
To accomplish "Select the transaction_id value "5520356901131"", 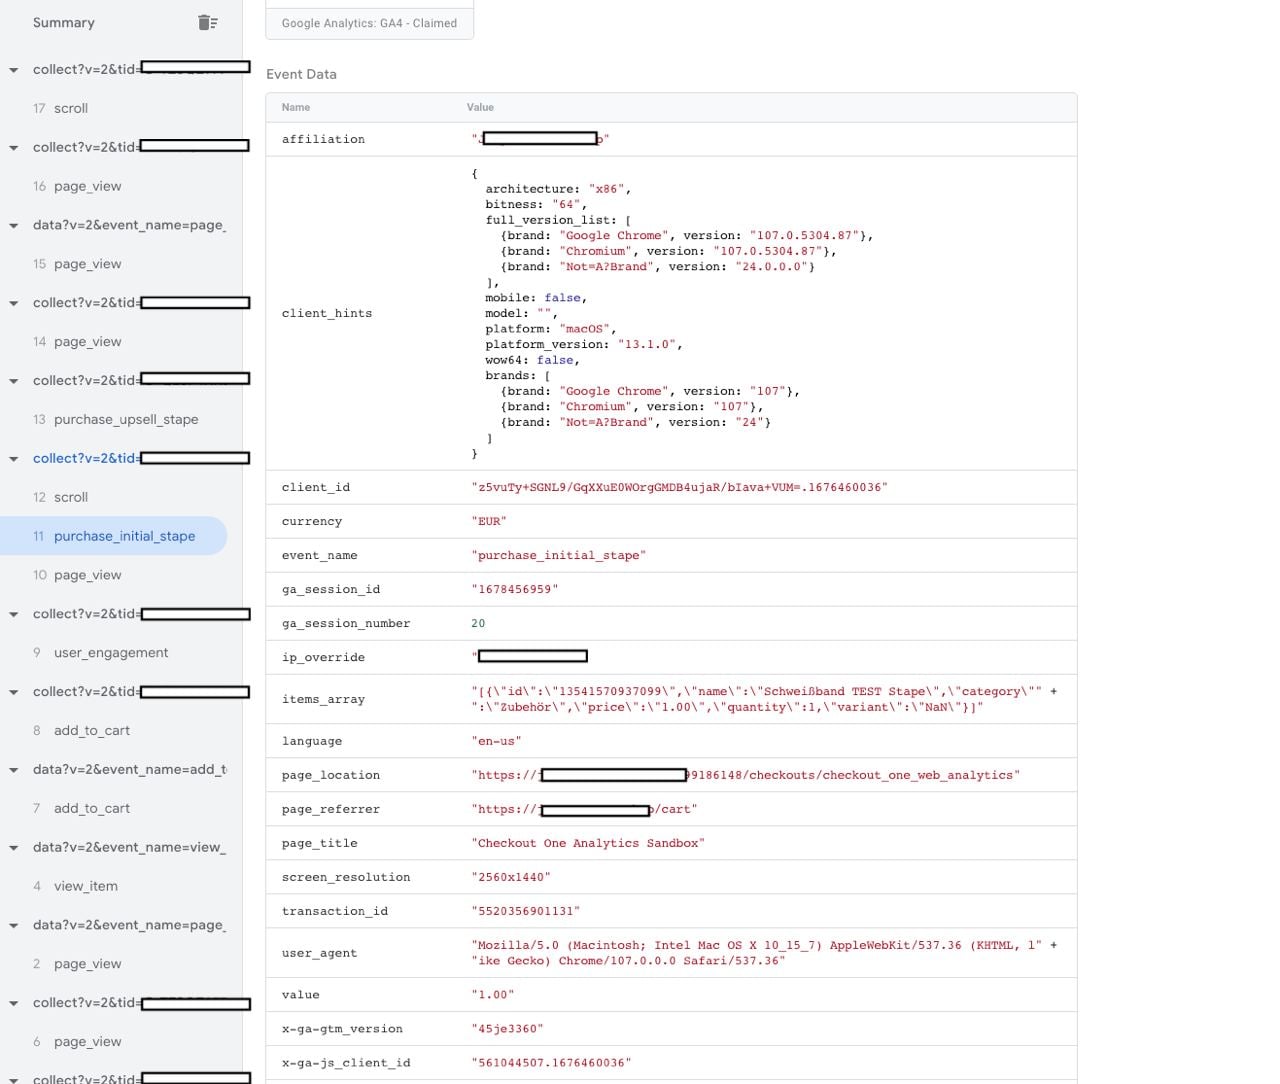I will 525,911.
